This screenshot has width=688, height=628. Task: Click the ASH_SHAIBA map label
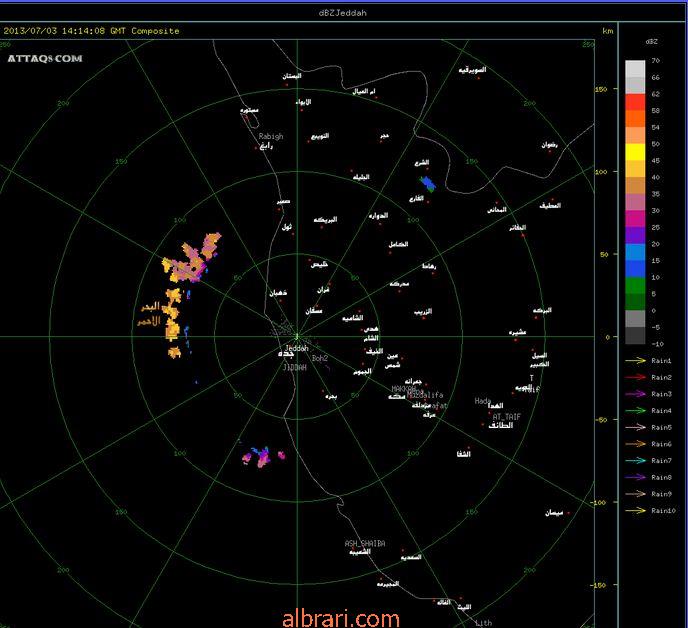tap(365, 543)
